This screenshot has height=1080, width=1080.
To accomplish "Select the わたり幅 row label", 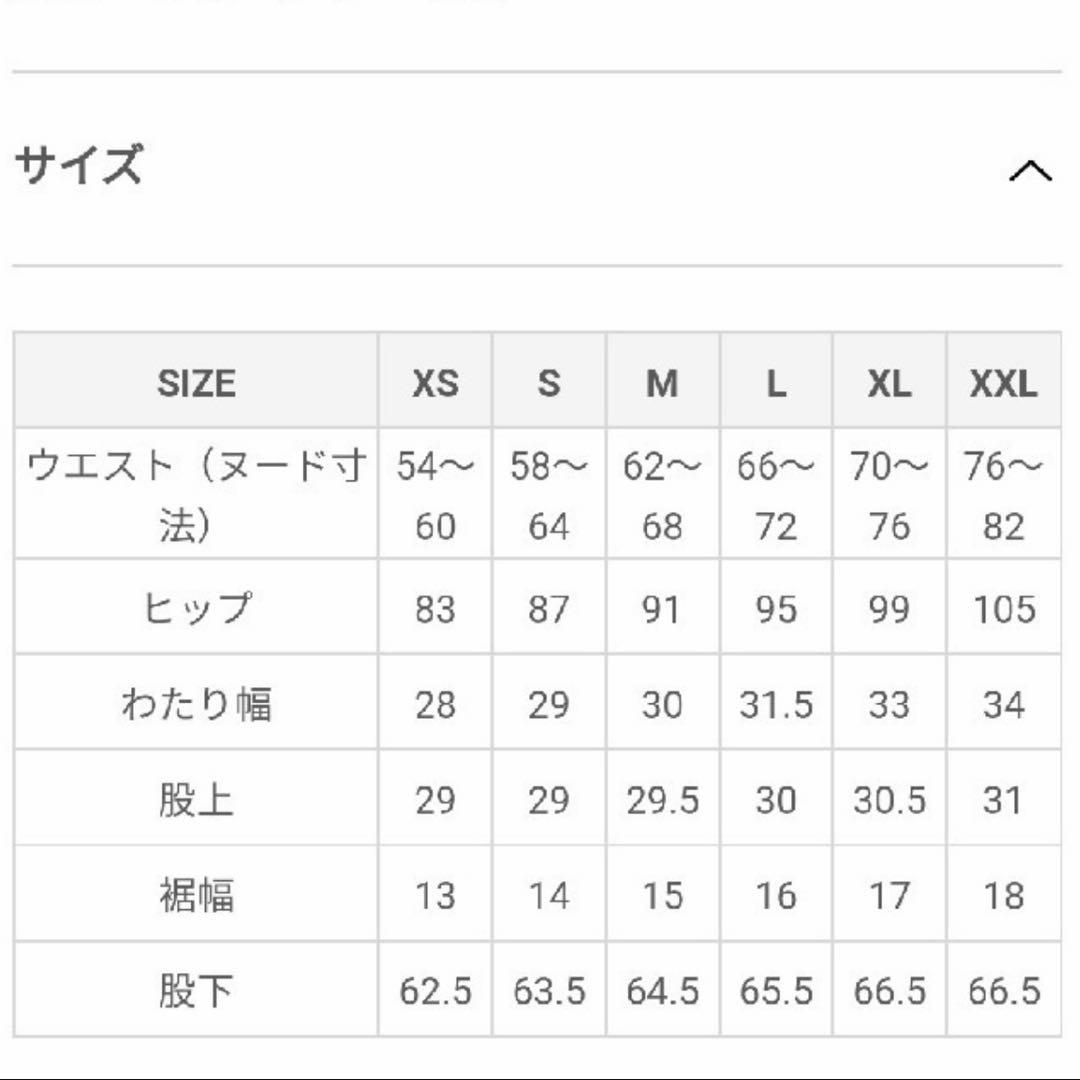I will (x=196, y=704).
